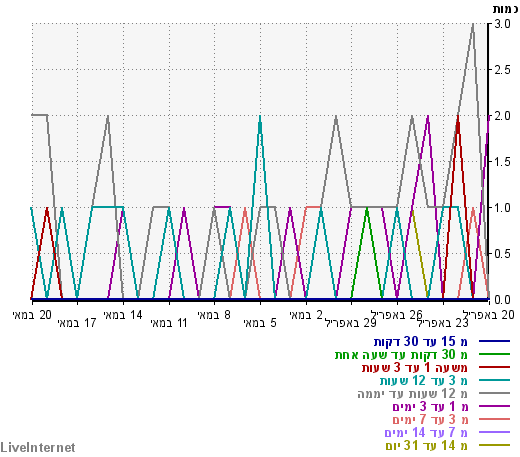Select legend label 'מ 14 עד 31 יום'
The height and width of the screenshot is (457, 520).
(427, 446)
